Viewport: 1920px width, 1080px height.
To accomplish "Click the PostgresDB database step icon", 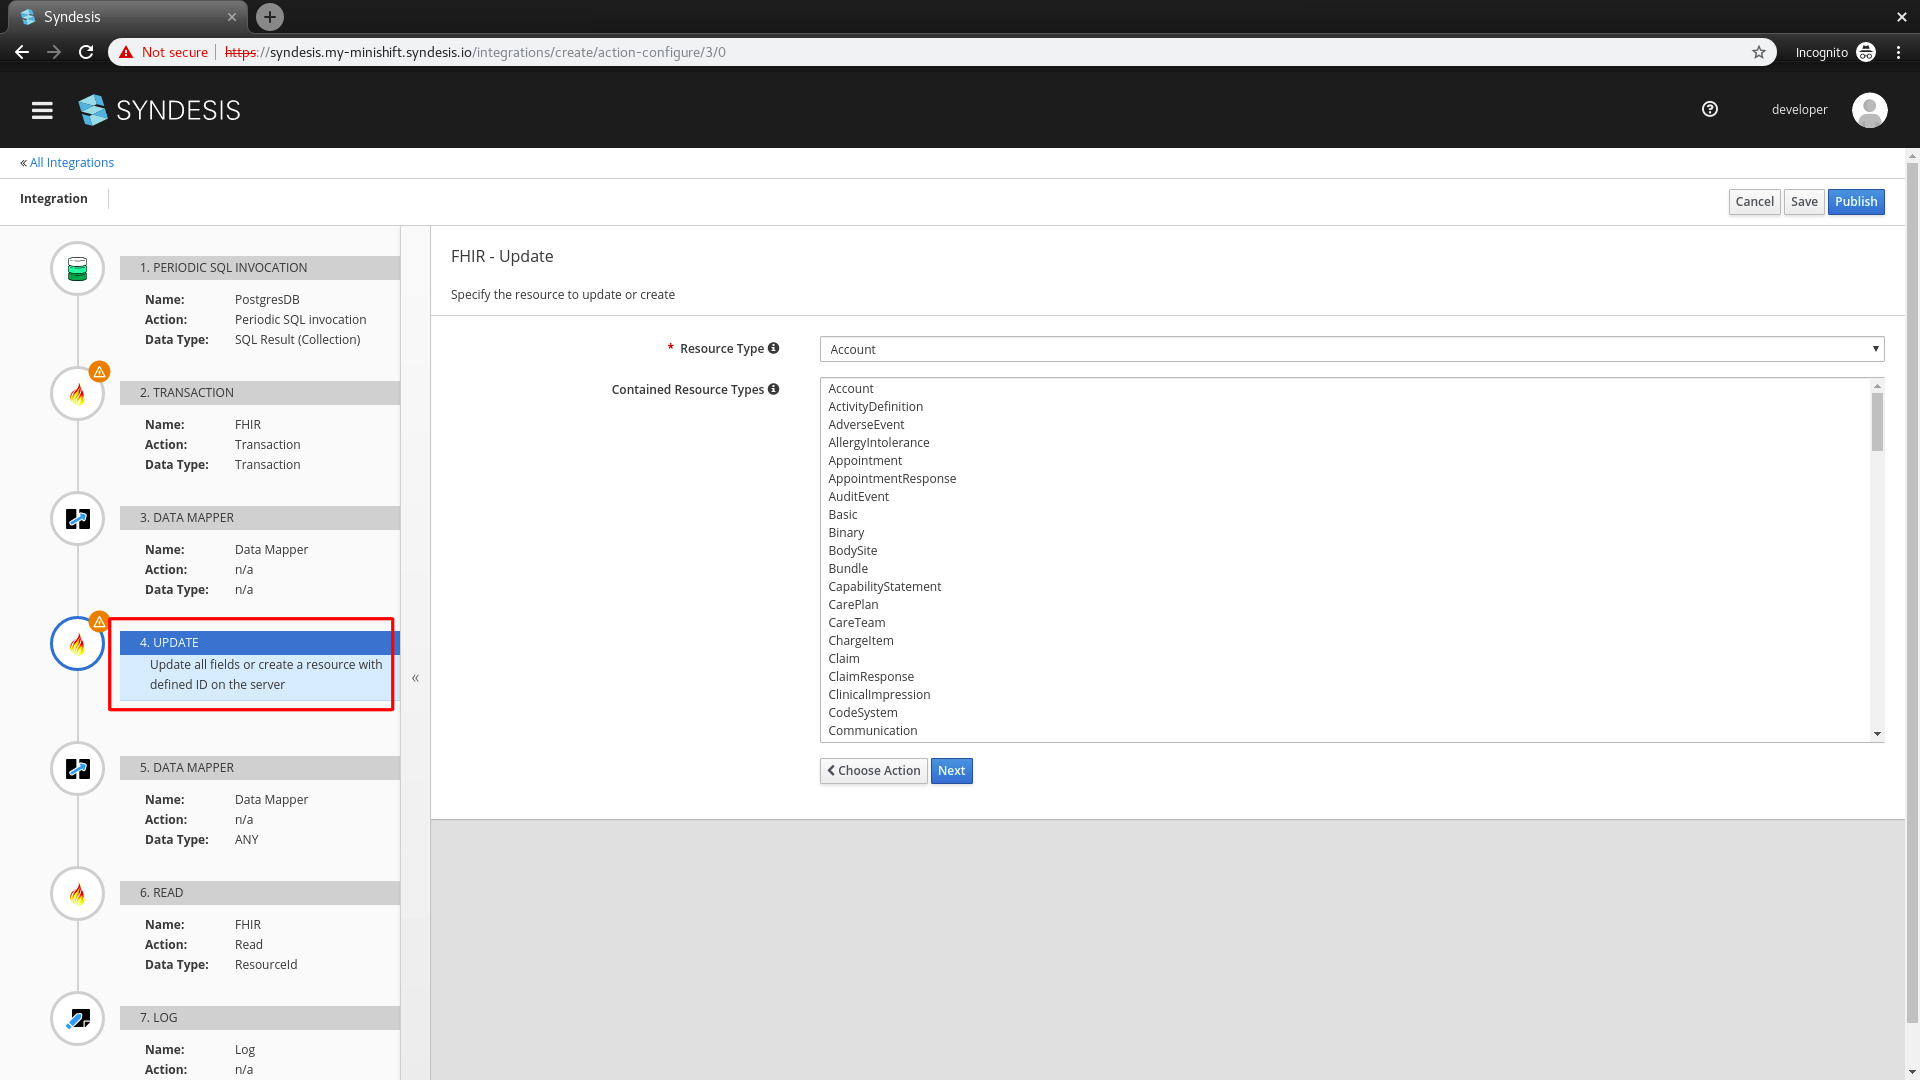I will point(77,269).
